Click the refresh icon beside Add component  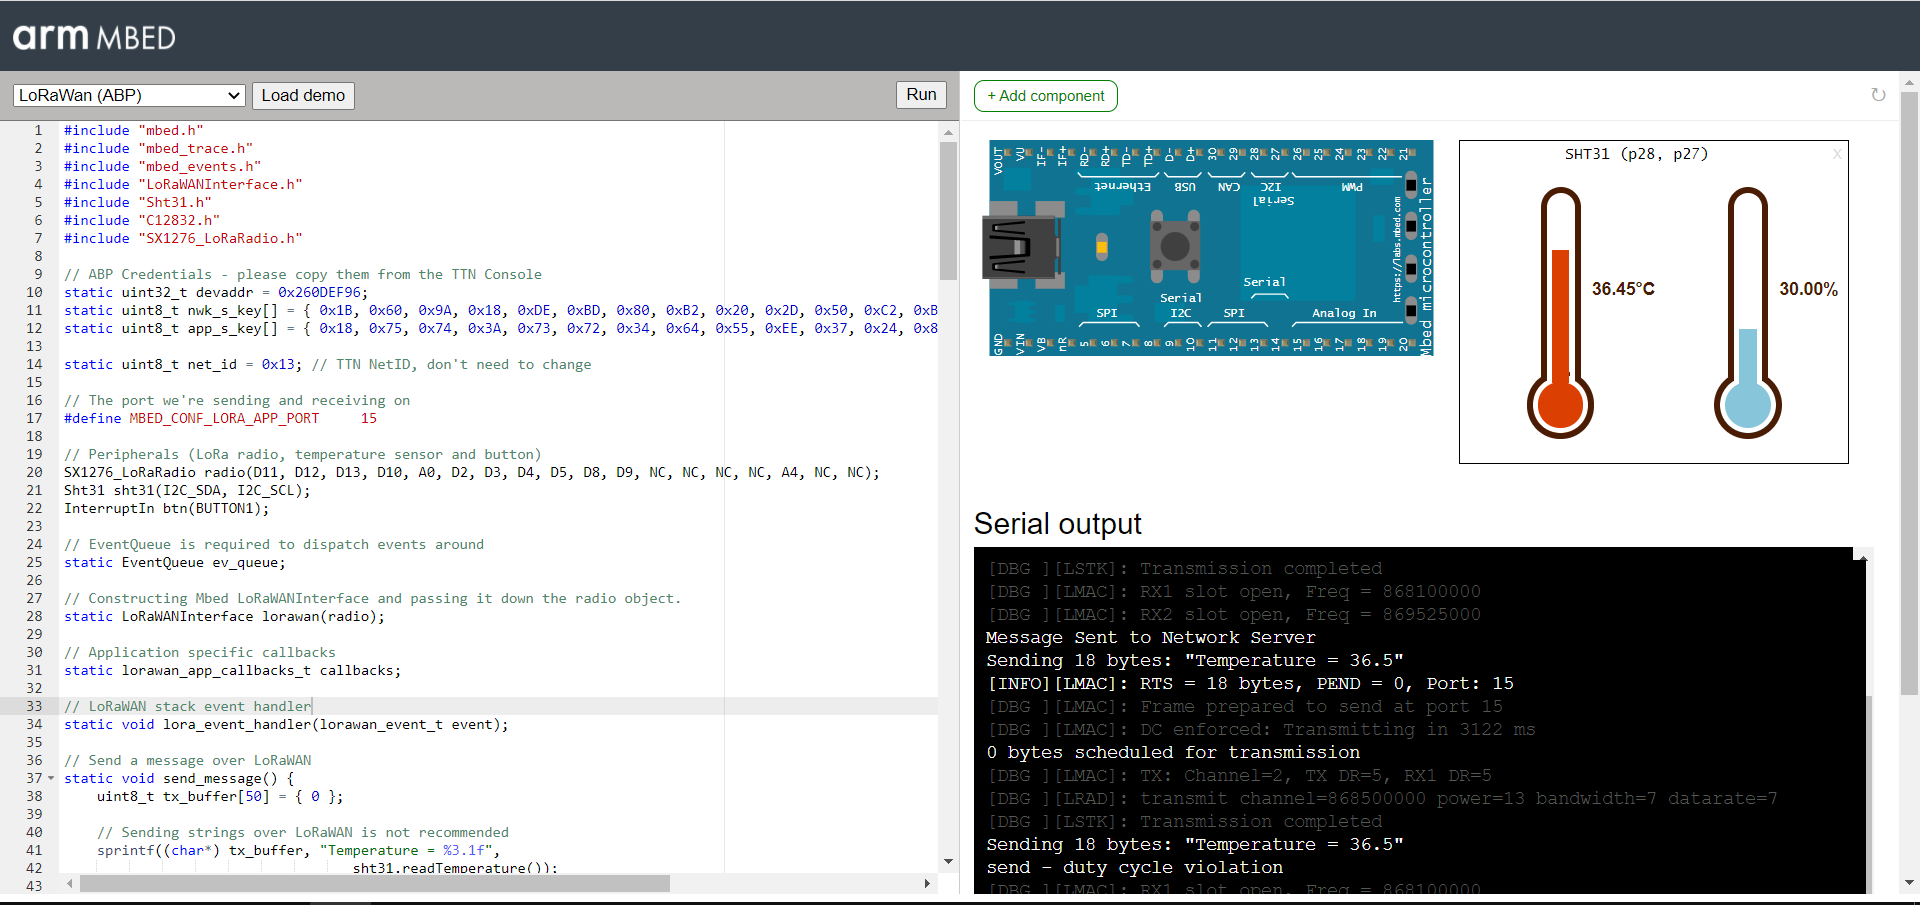click(x=1878, y=95)
